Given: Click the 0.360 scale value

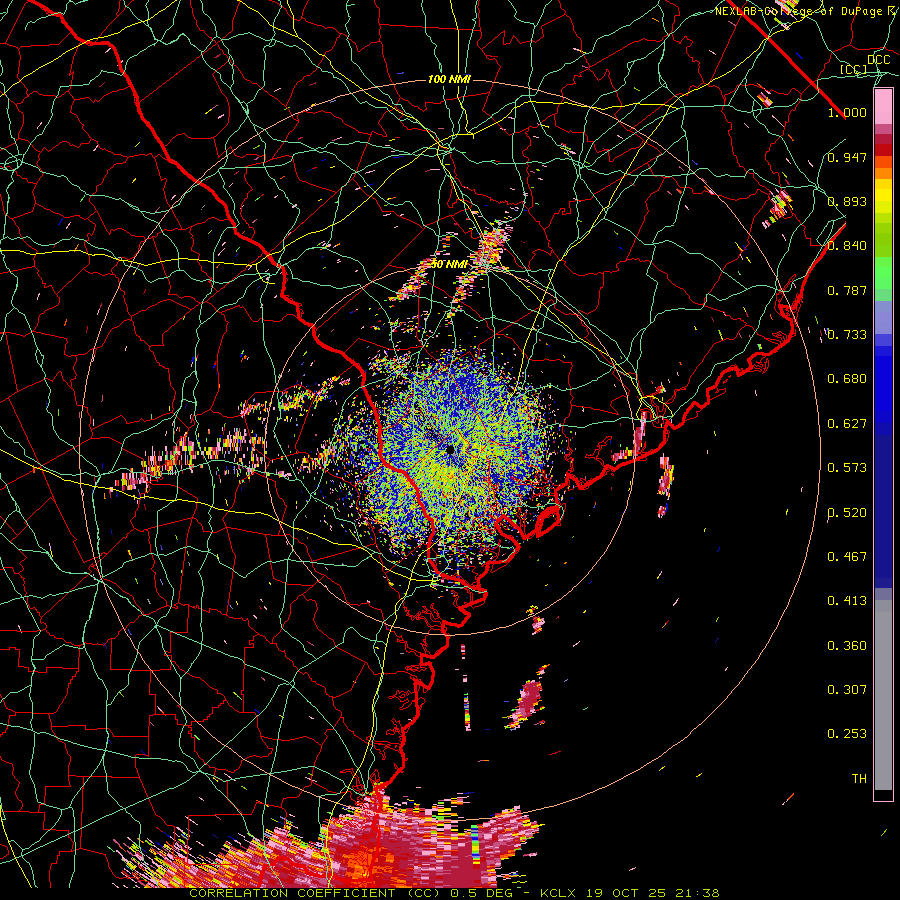Looking at the screenshot, I should [x=847, y=646].
